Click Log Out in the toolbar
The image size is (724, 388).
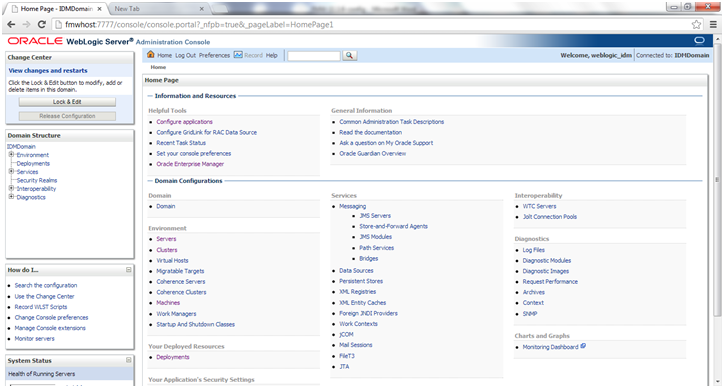tap(186, 55)
